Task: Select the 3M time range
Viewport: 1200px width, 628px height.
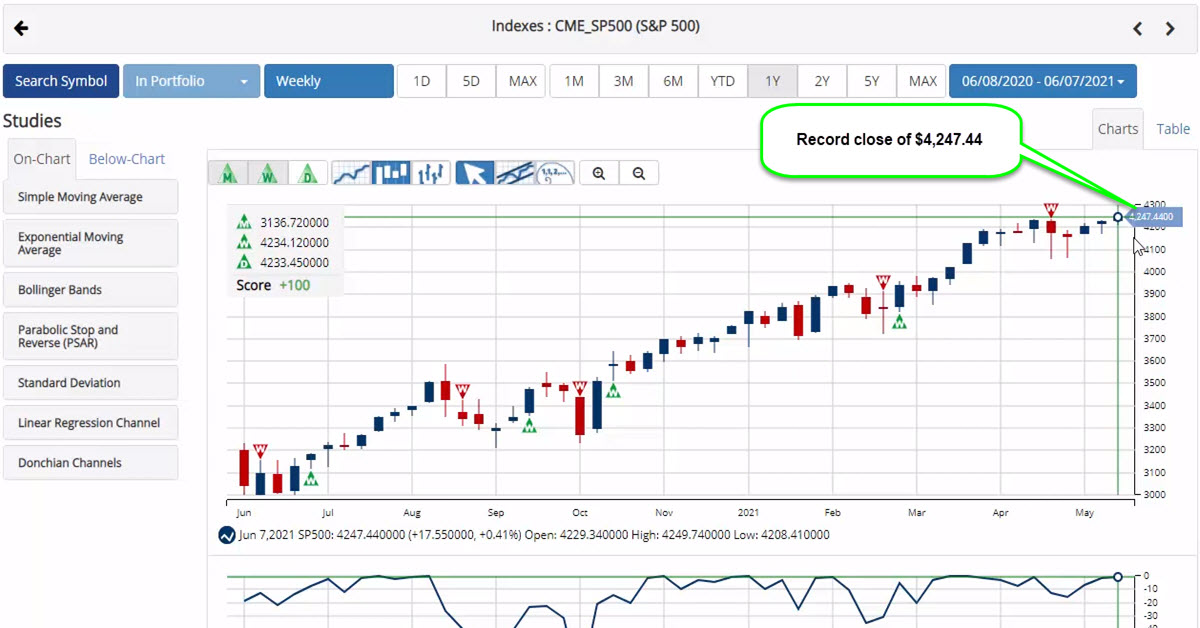Action: pyautogui.click(x=623, y=81)
